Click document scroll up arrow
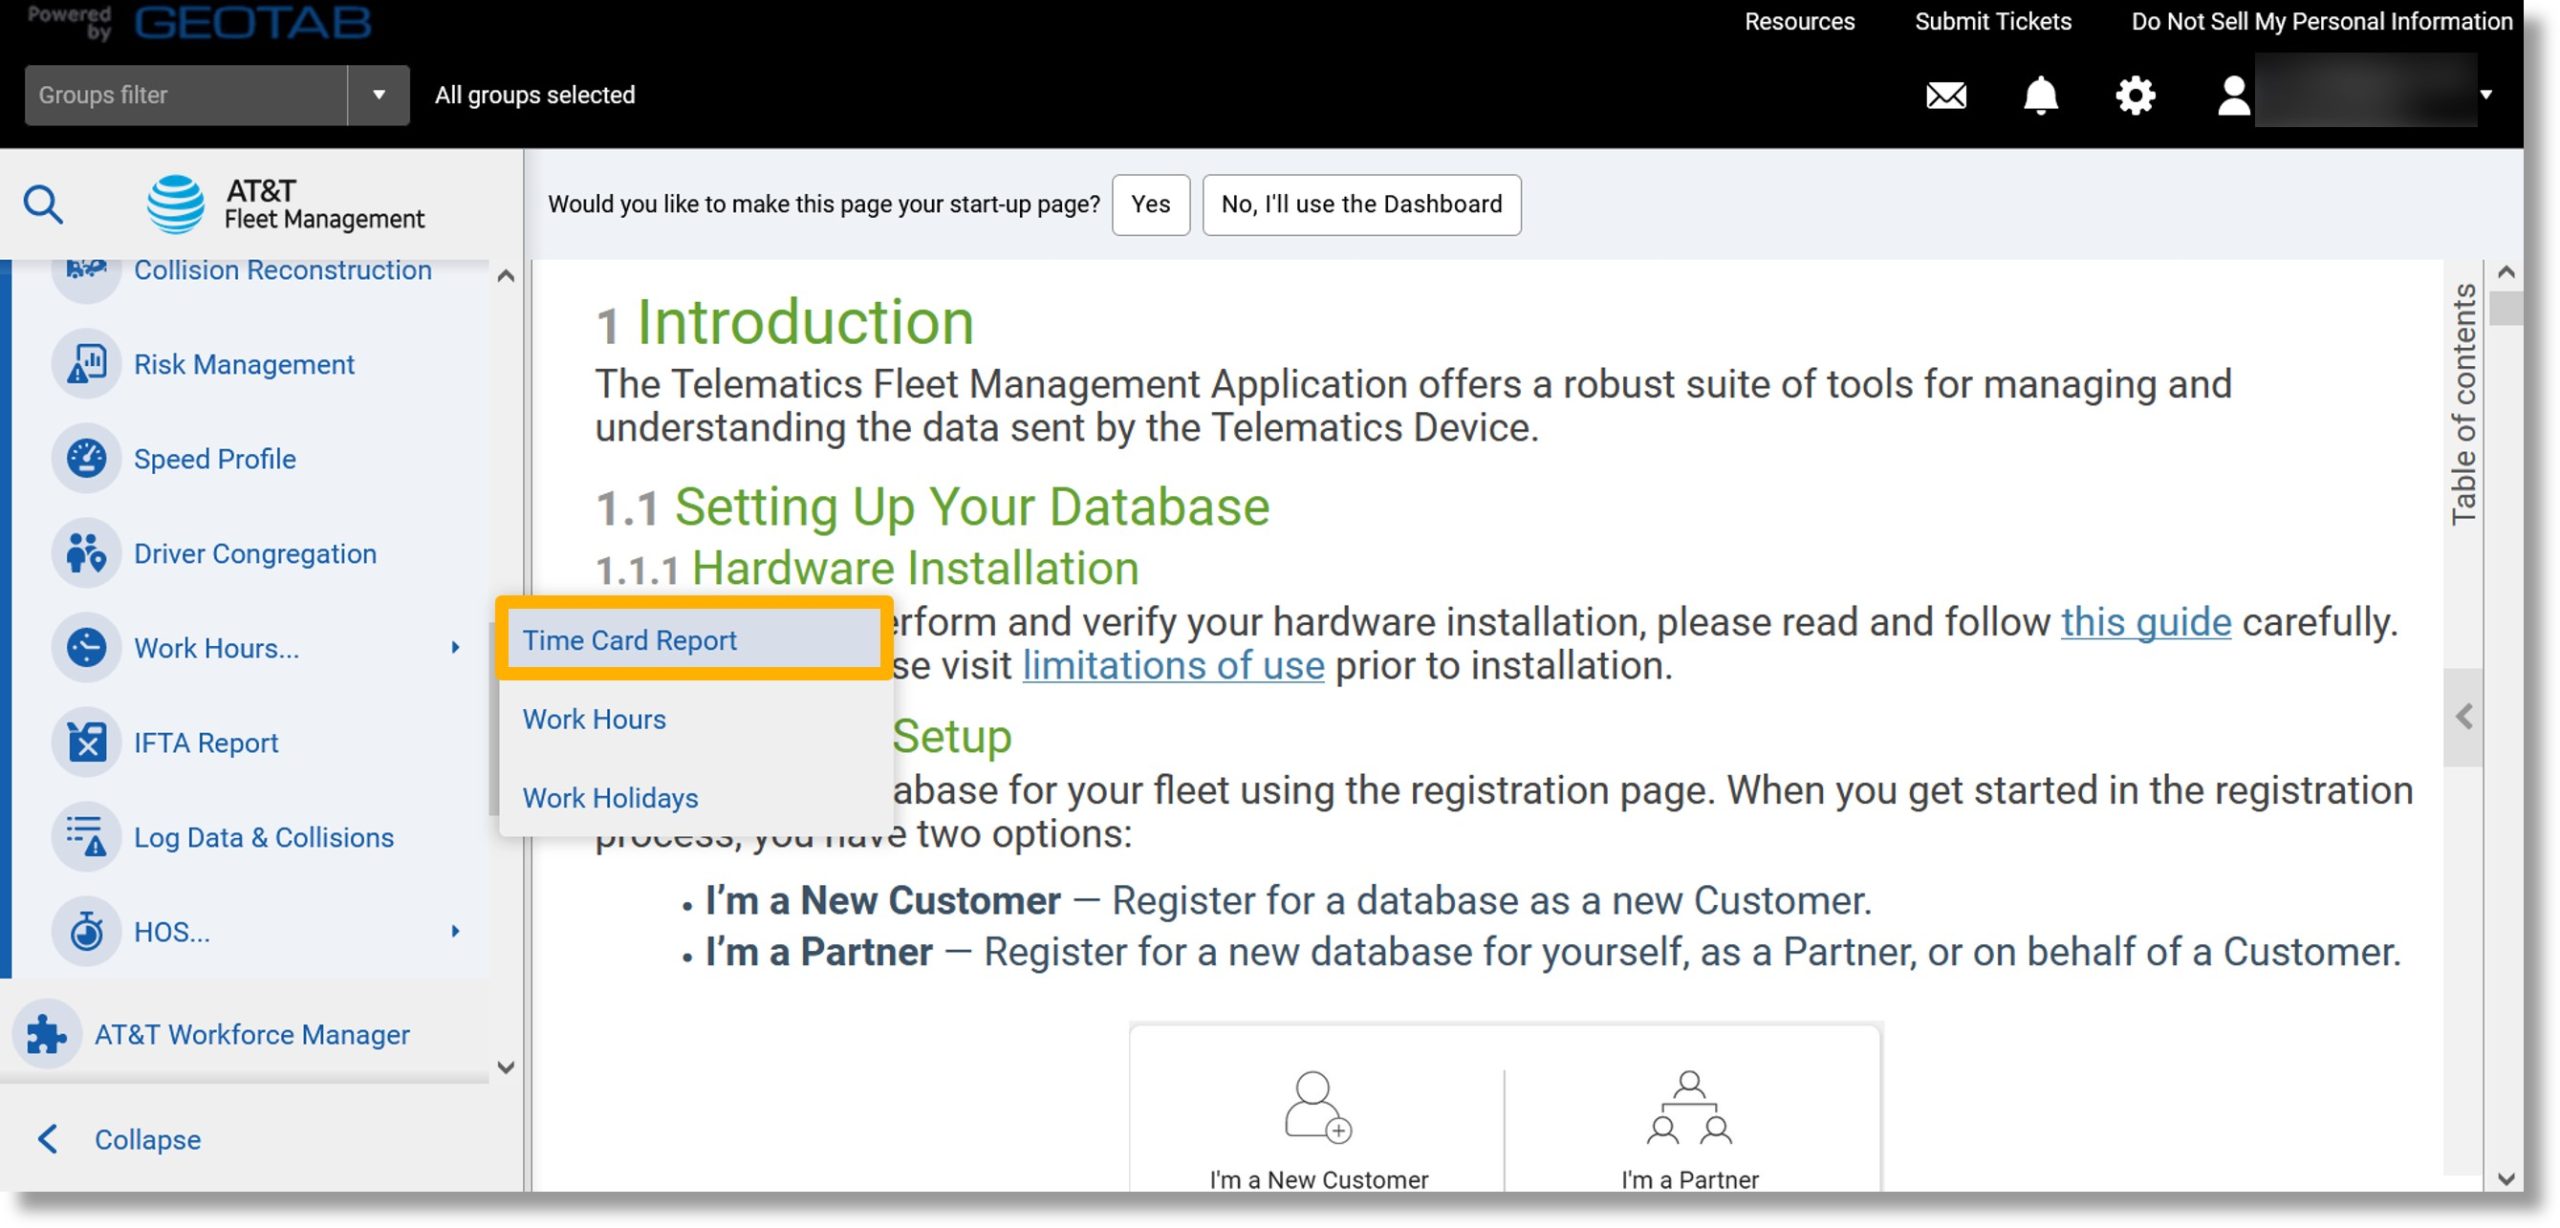 (2505, 272)
